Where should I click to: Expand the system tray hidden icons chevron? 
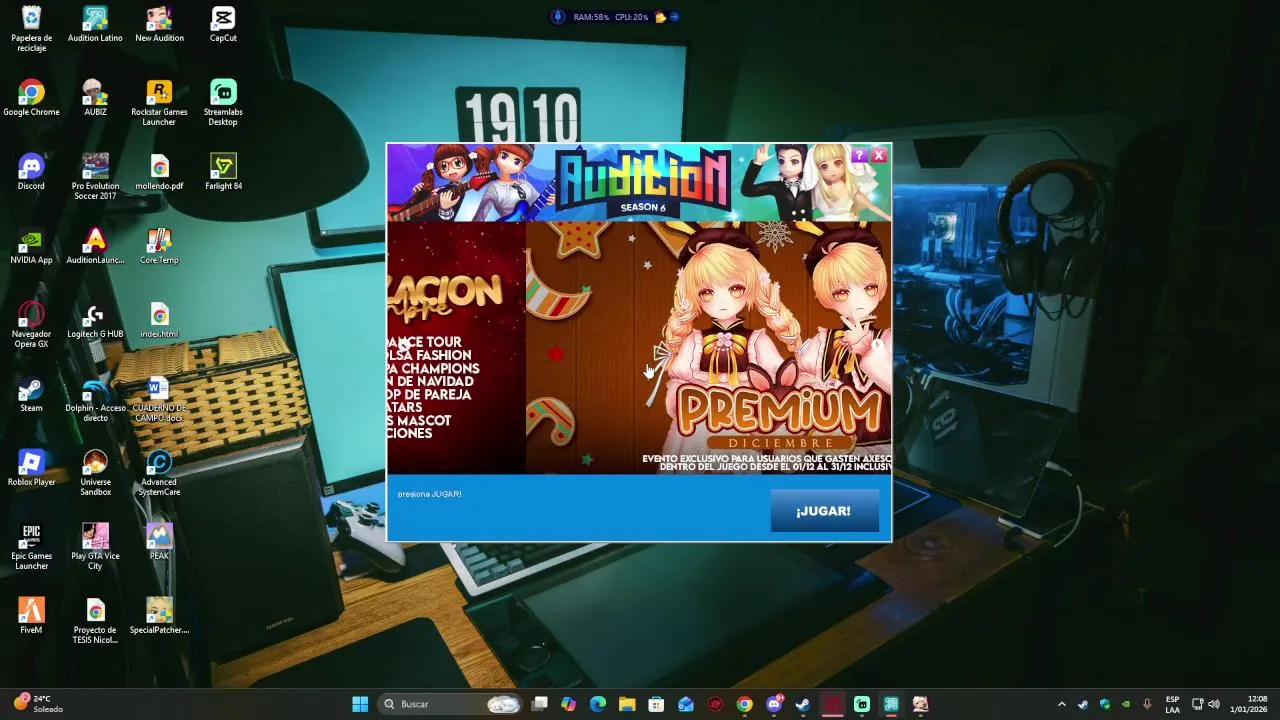point(1062,704)
